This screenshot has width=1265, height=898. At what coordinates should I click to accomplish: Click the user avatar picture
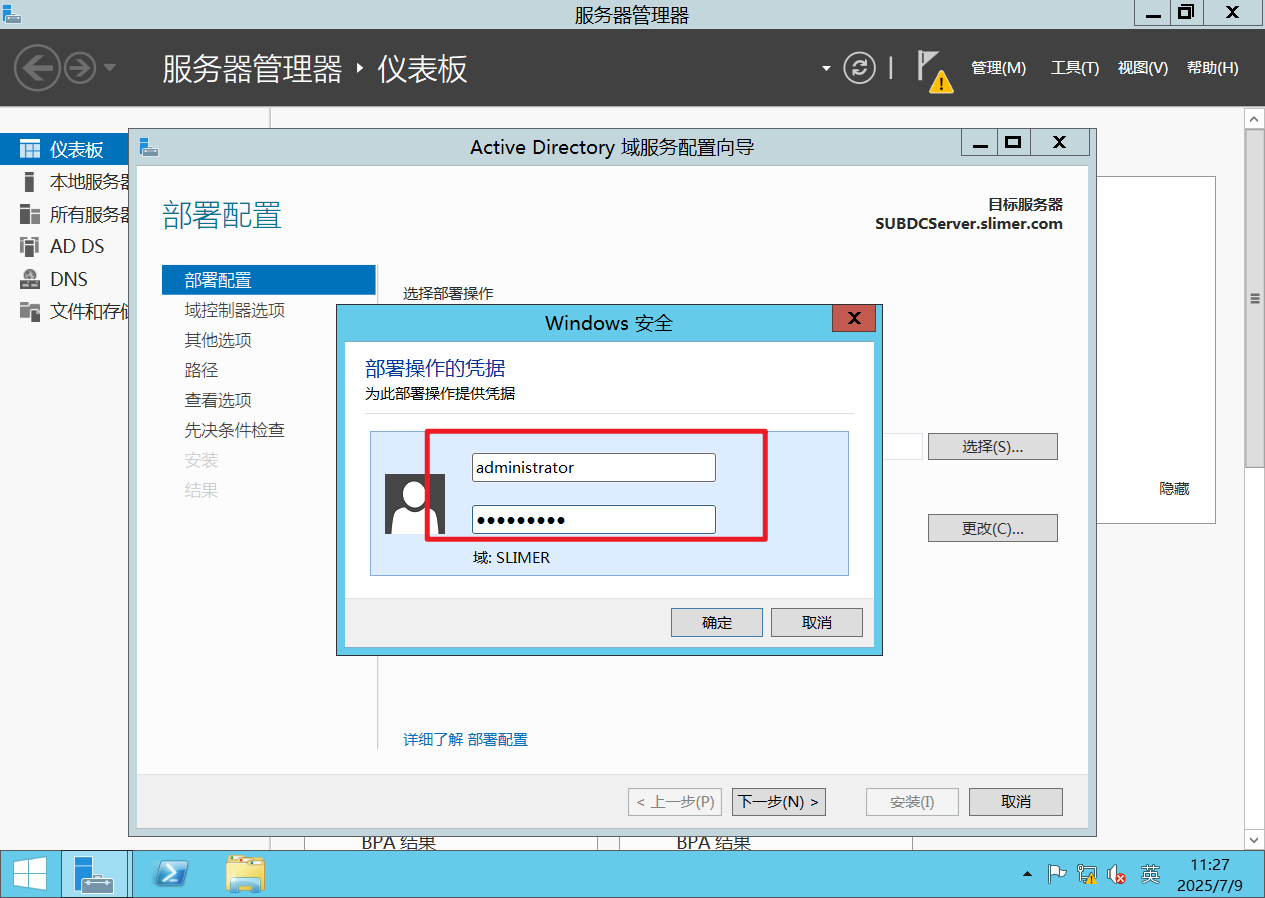415,503
